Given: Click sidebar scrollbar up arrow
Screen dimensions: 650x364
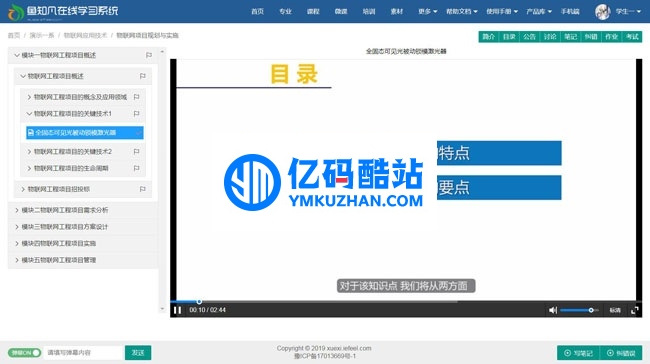Looking at the screenshot, I should (162, 52).
